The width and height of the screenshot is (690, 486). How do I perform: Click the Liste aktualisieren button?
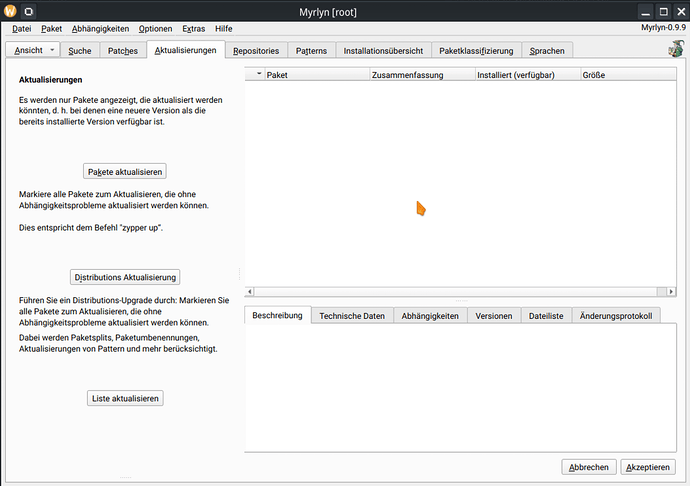click(x=125, y=398)
